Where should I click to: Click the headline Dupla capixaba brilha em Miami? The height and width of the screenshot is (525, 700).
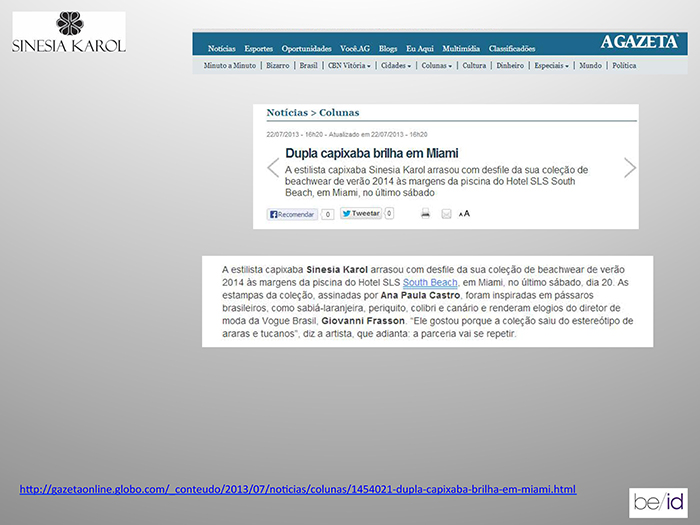[371, 153]
